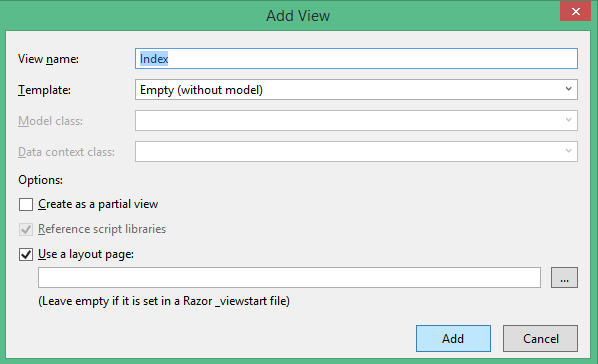
Task: Click the highlighted Index text
Action: click(x=154, y=59)
